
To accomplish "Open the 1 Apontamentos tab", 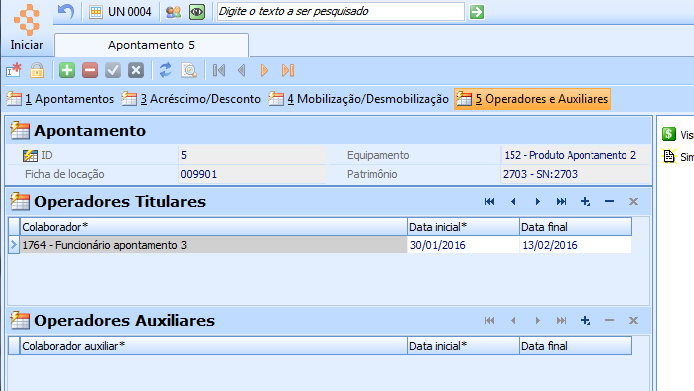I will tap(60, 99).
